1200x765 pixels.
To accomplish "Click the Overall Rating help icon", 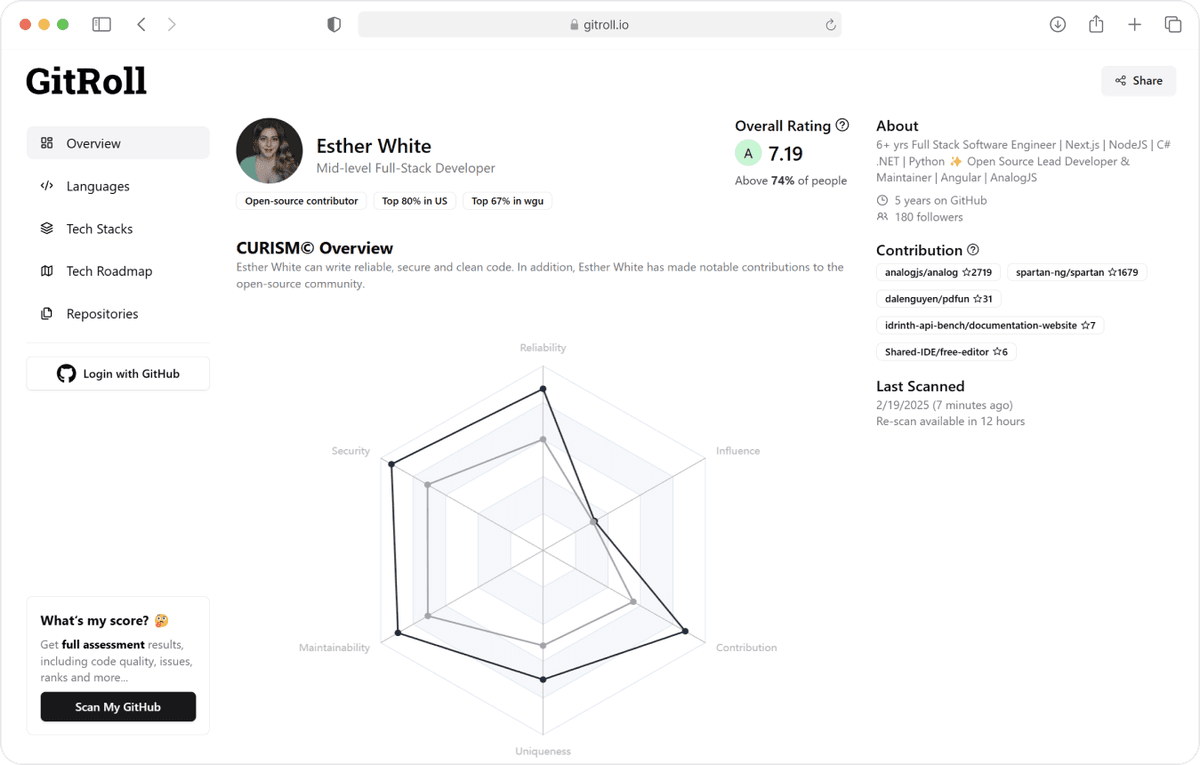I will (843, 125).
